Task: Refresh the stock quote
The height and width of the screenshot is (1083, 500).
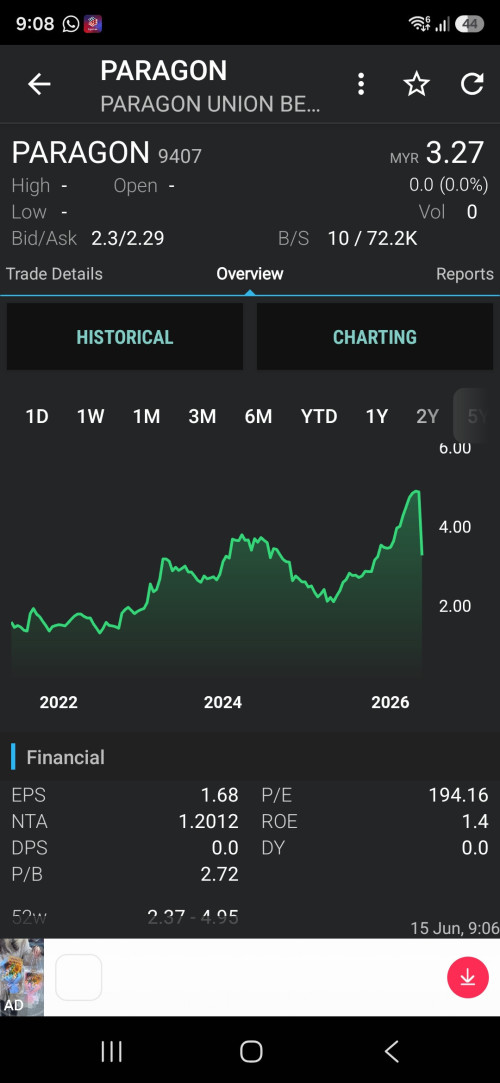Action: [x=472, y=84]
